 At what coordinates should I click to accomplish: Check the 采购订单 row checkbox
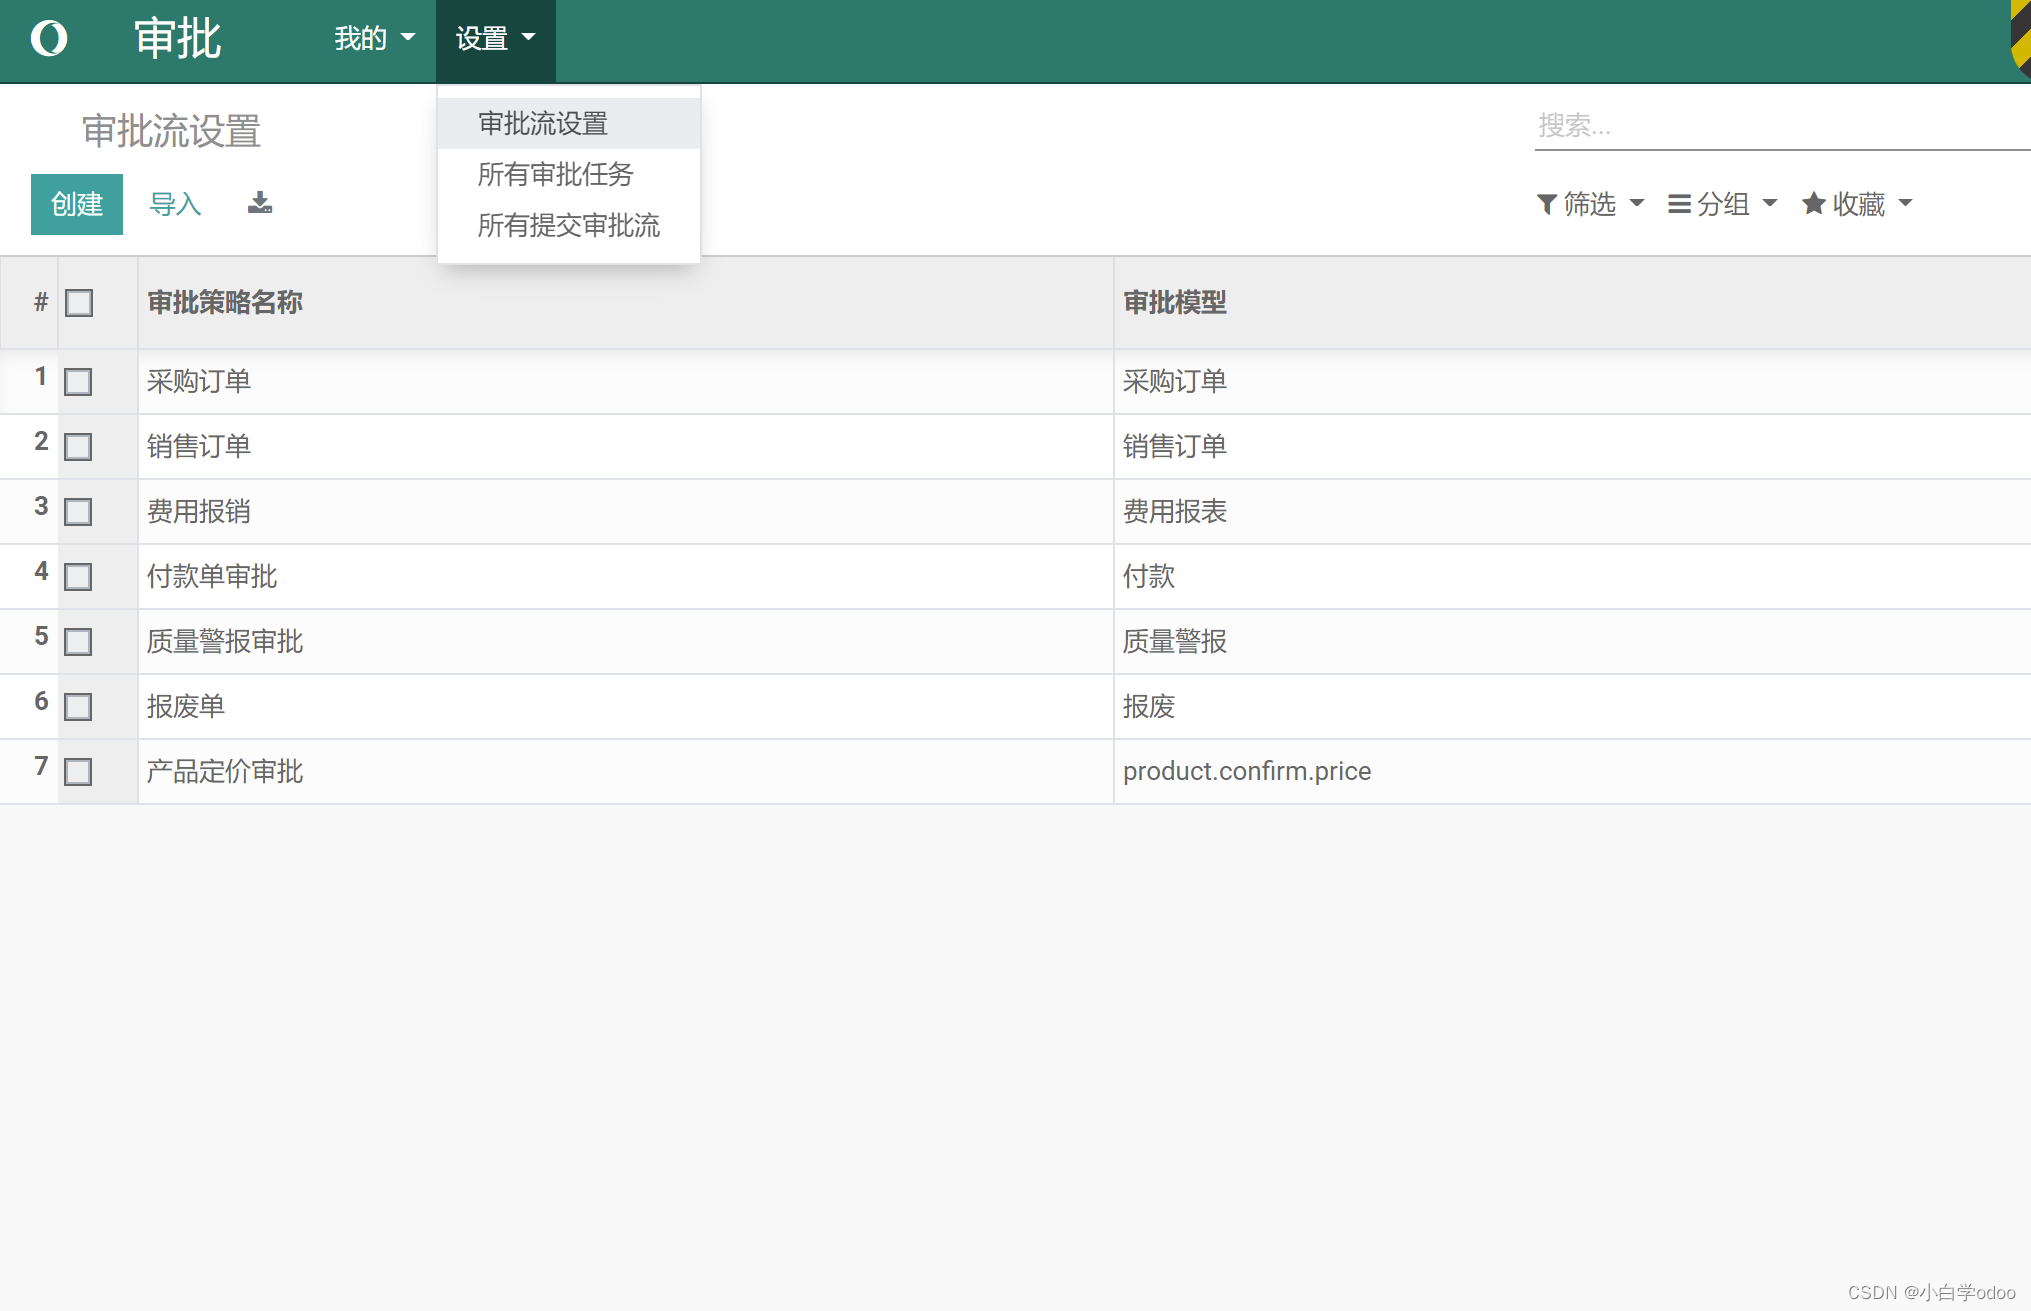(78, 382)
